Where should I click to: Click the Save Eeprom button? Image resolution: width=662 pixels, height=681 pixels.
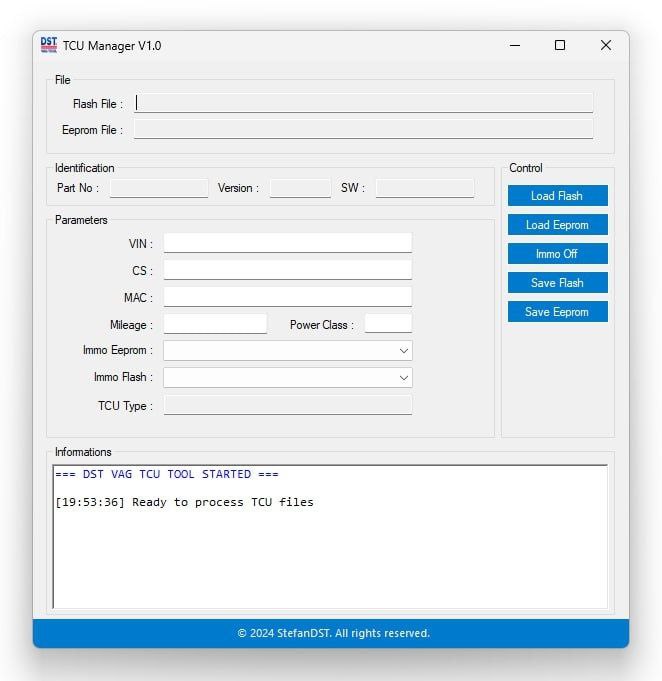557,312
